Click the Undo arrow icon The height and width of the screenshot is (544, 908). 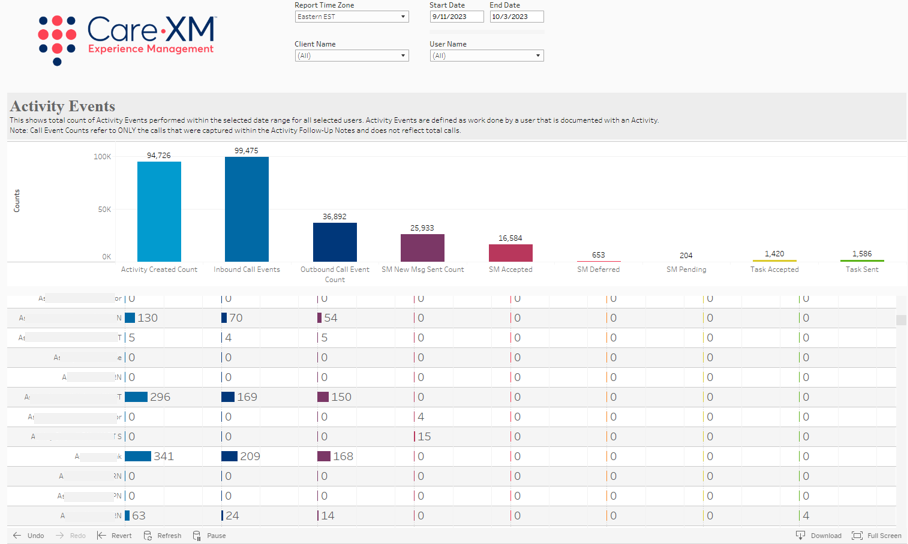click(17, 536)
